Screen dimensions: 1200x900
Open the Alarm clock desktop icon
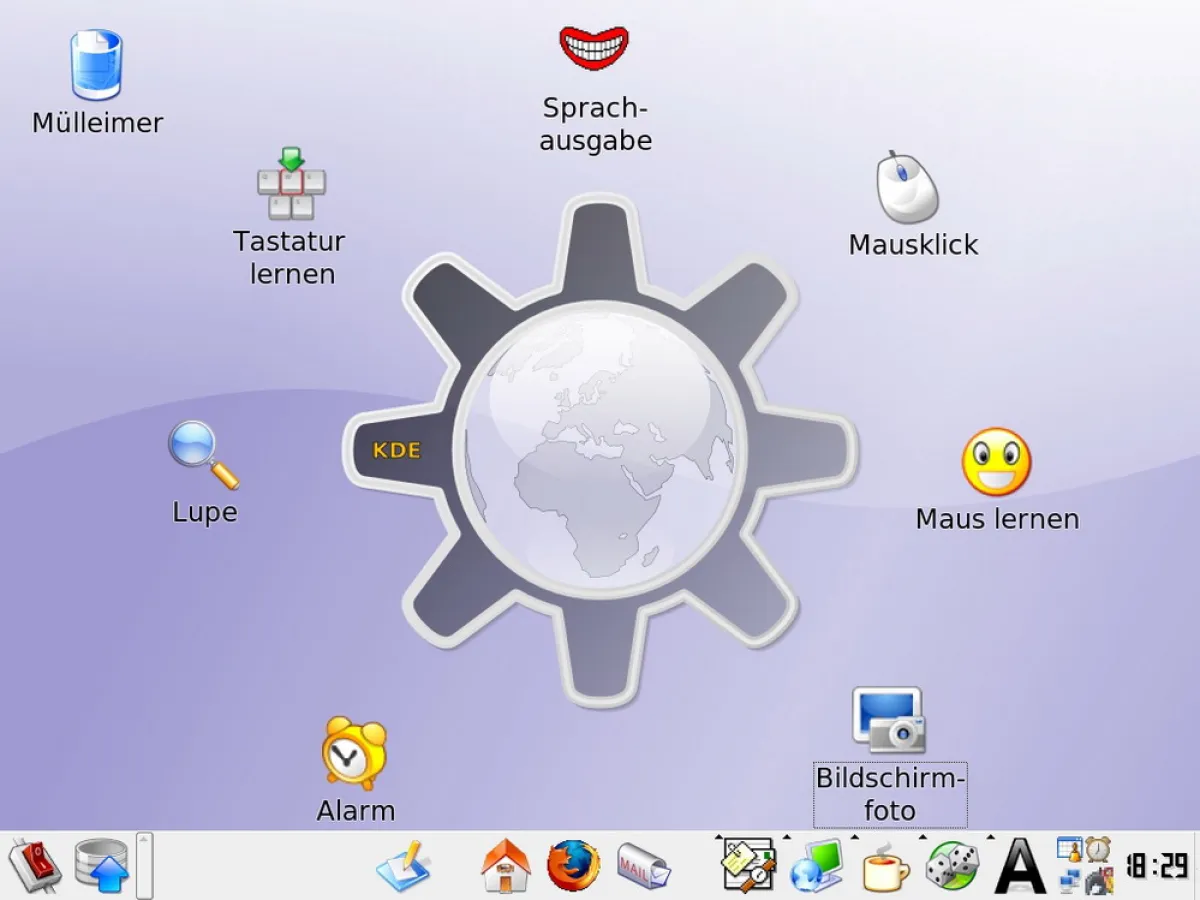[x=354, y=753]
